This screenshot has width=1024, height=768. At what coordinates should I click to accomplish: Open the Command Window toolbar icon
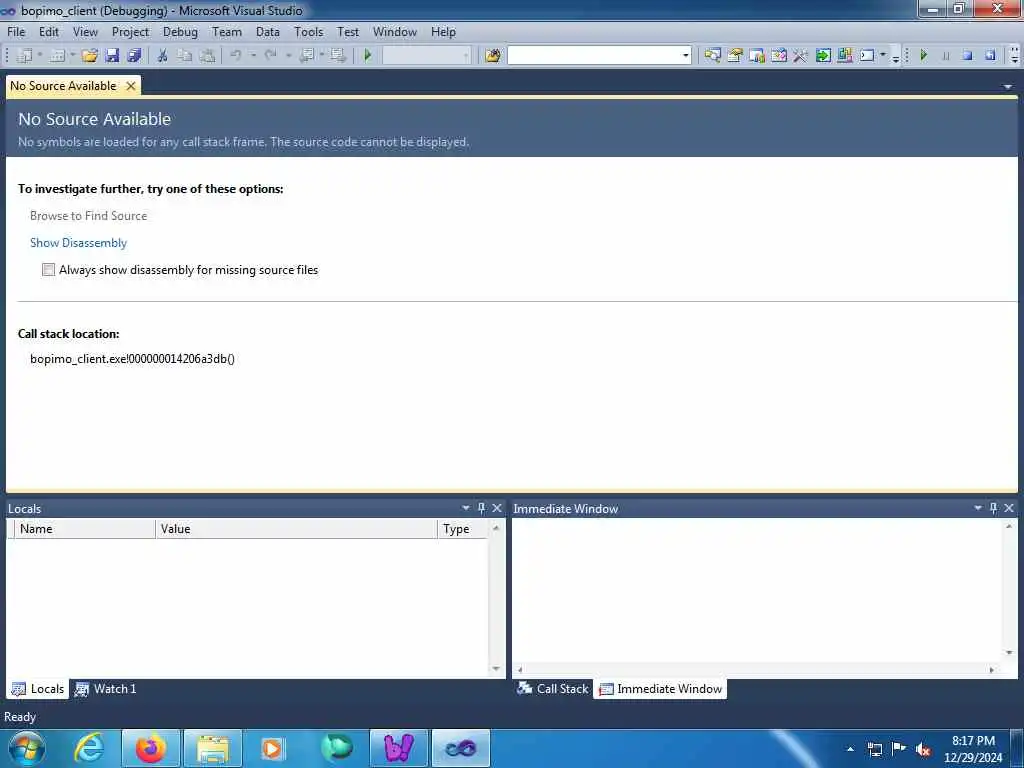point(867,56)
